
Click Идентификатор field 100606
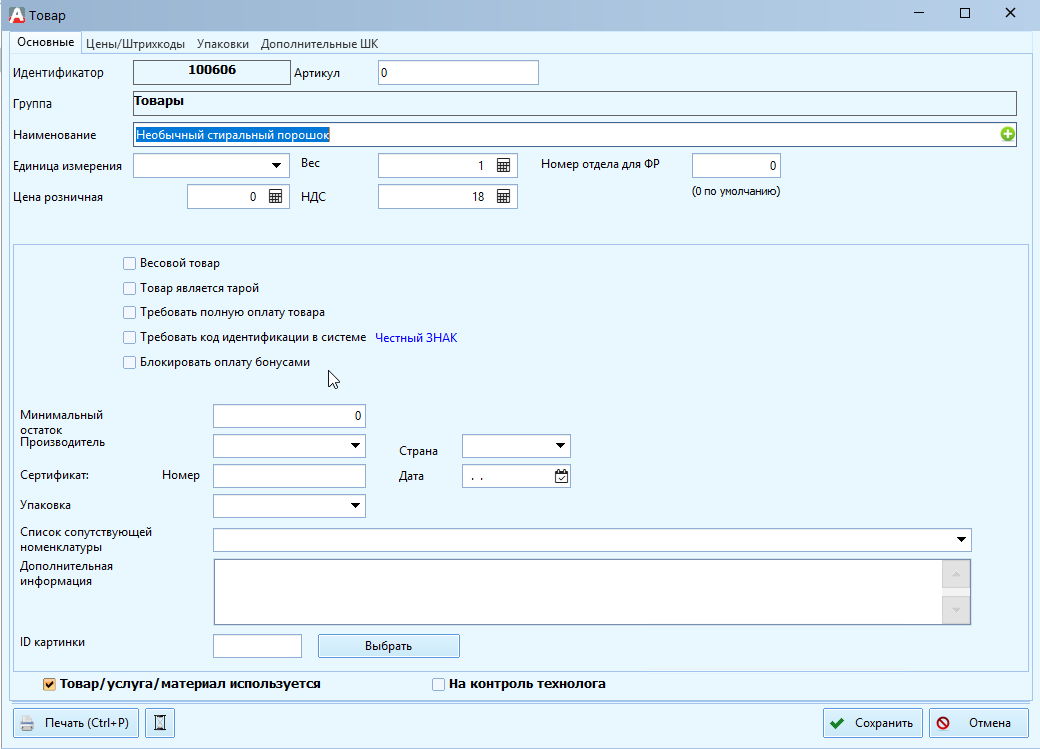(212, 72)
